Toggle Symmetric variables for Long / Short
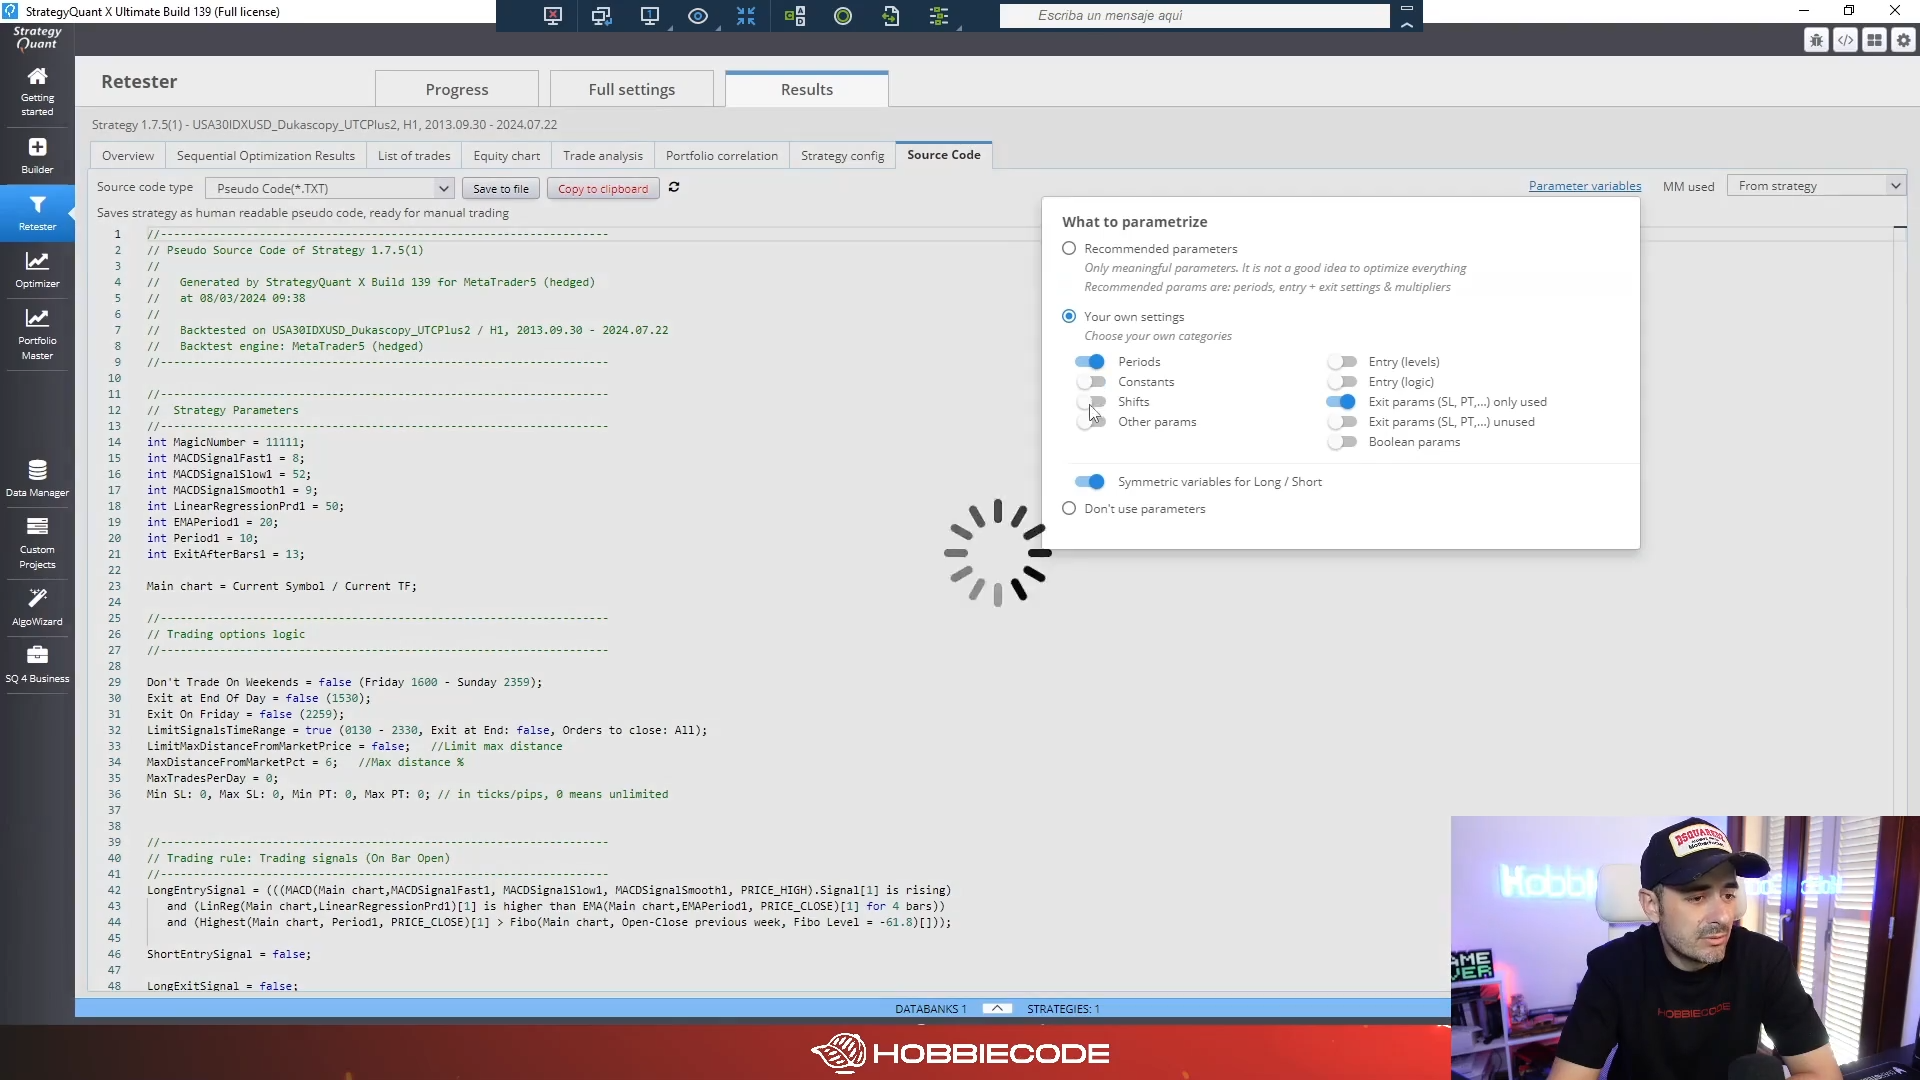 1090,482
